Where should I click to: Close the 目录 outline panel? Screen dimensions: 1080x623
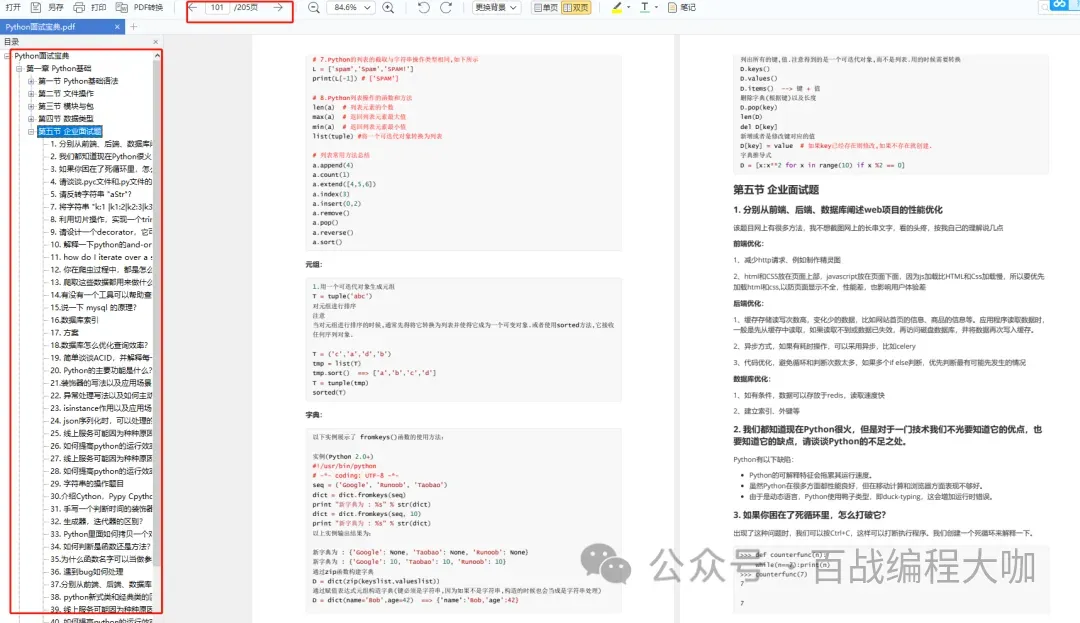156,42
